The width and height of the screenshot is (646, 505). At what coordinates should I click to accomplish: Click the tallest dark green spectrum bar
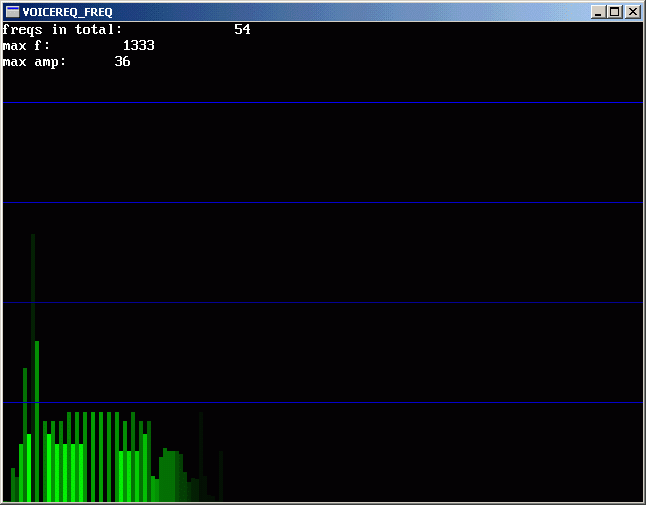[x=33, y=300]
